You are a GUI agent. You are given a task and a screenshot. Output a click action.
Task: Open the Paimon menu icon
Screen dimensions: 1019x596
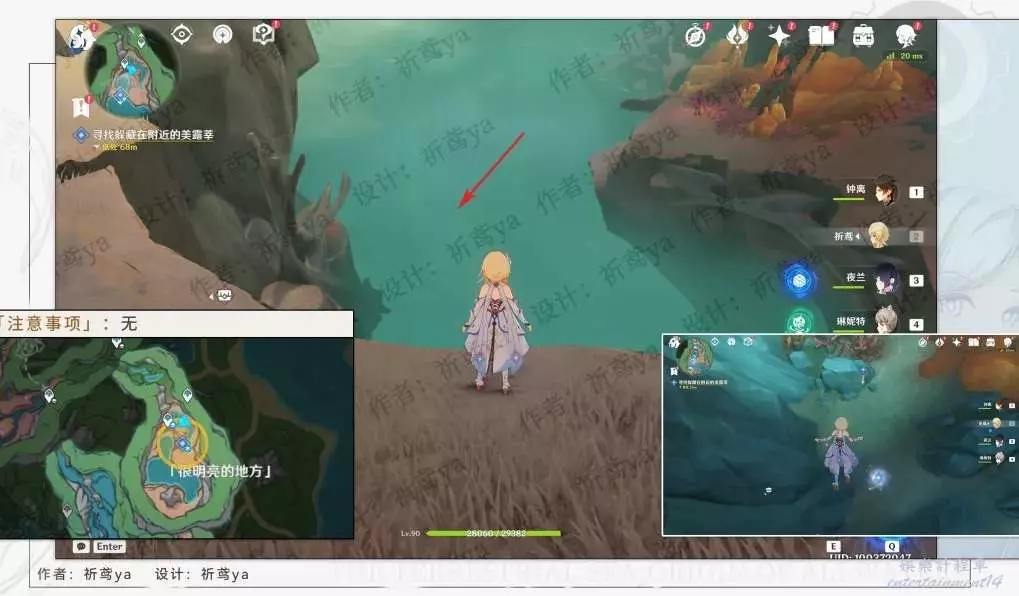(x=78, y=37)
